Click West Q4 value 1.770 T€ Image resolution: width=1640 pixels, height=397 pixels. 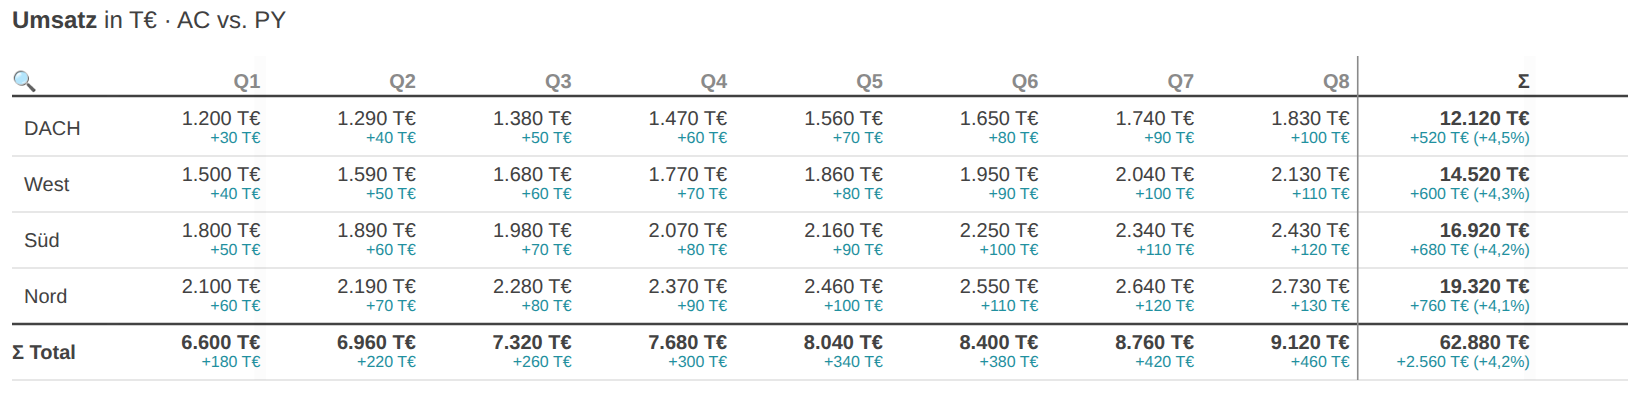[x=688, y=175]
